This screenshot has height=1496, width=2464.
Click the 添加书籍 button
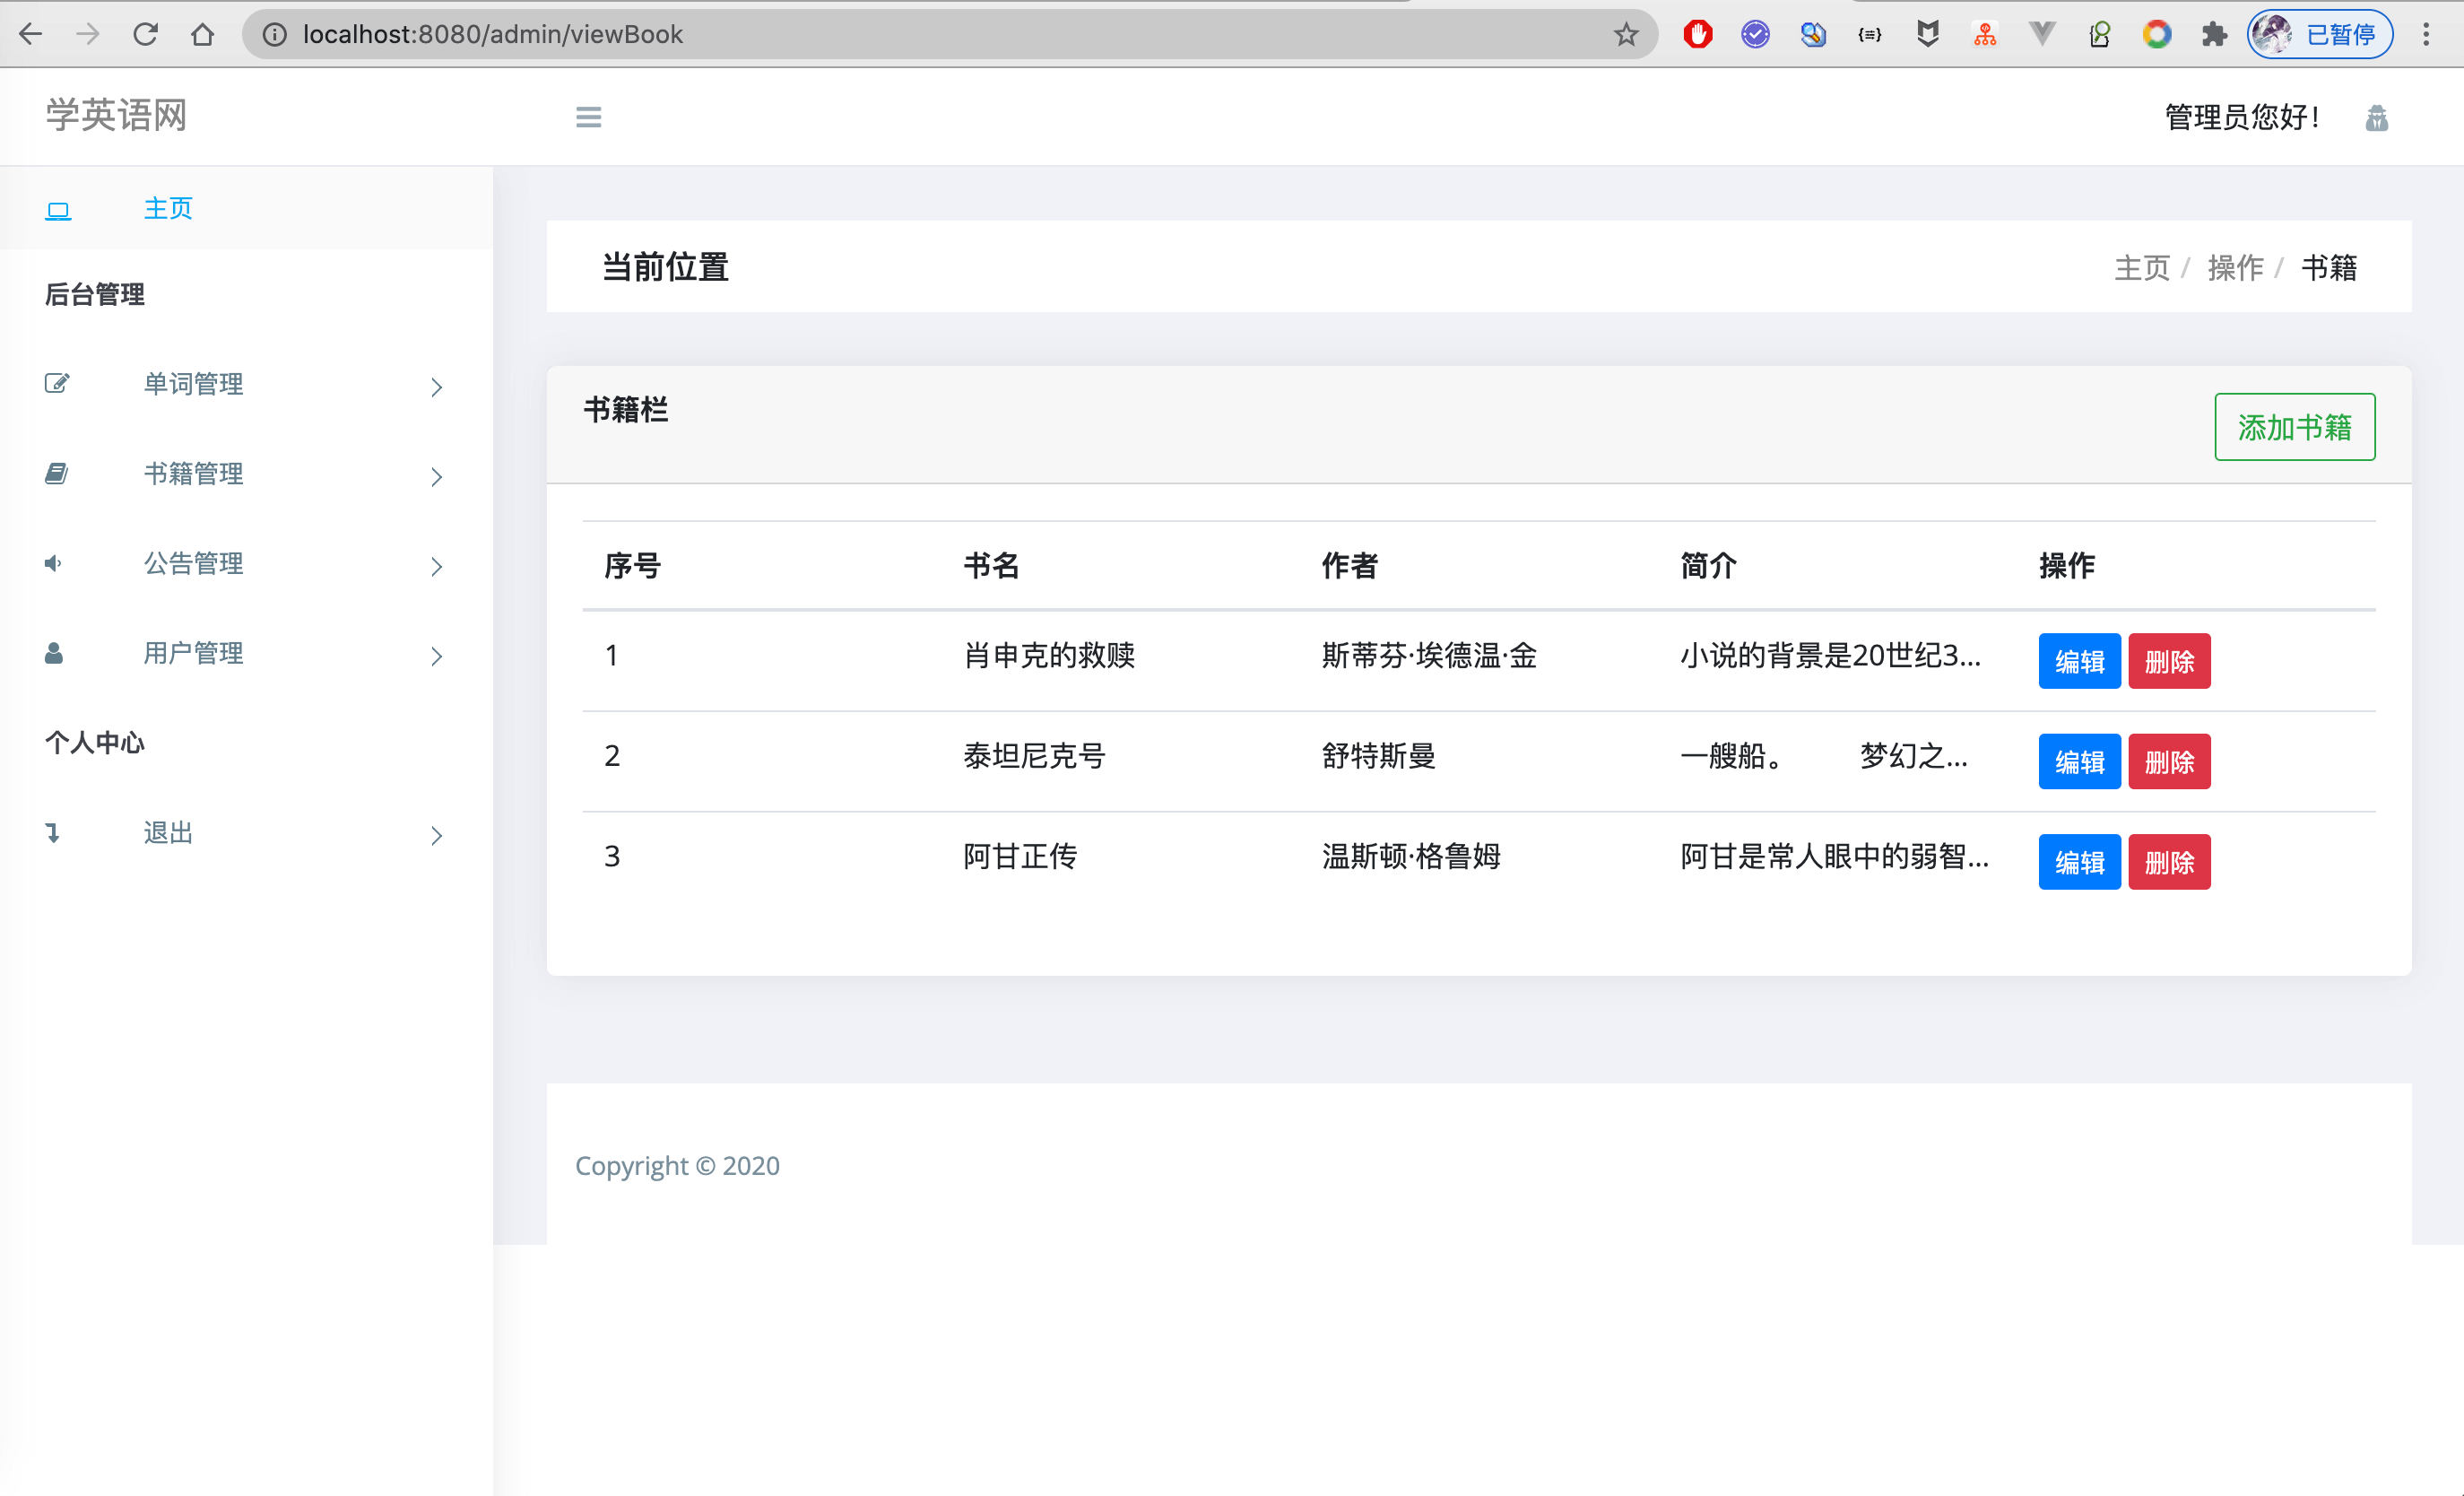pyautogui.click(x=2294, y=427)
